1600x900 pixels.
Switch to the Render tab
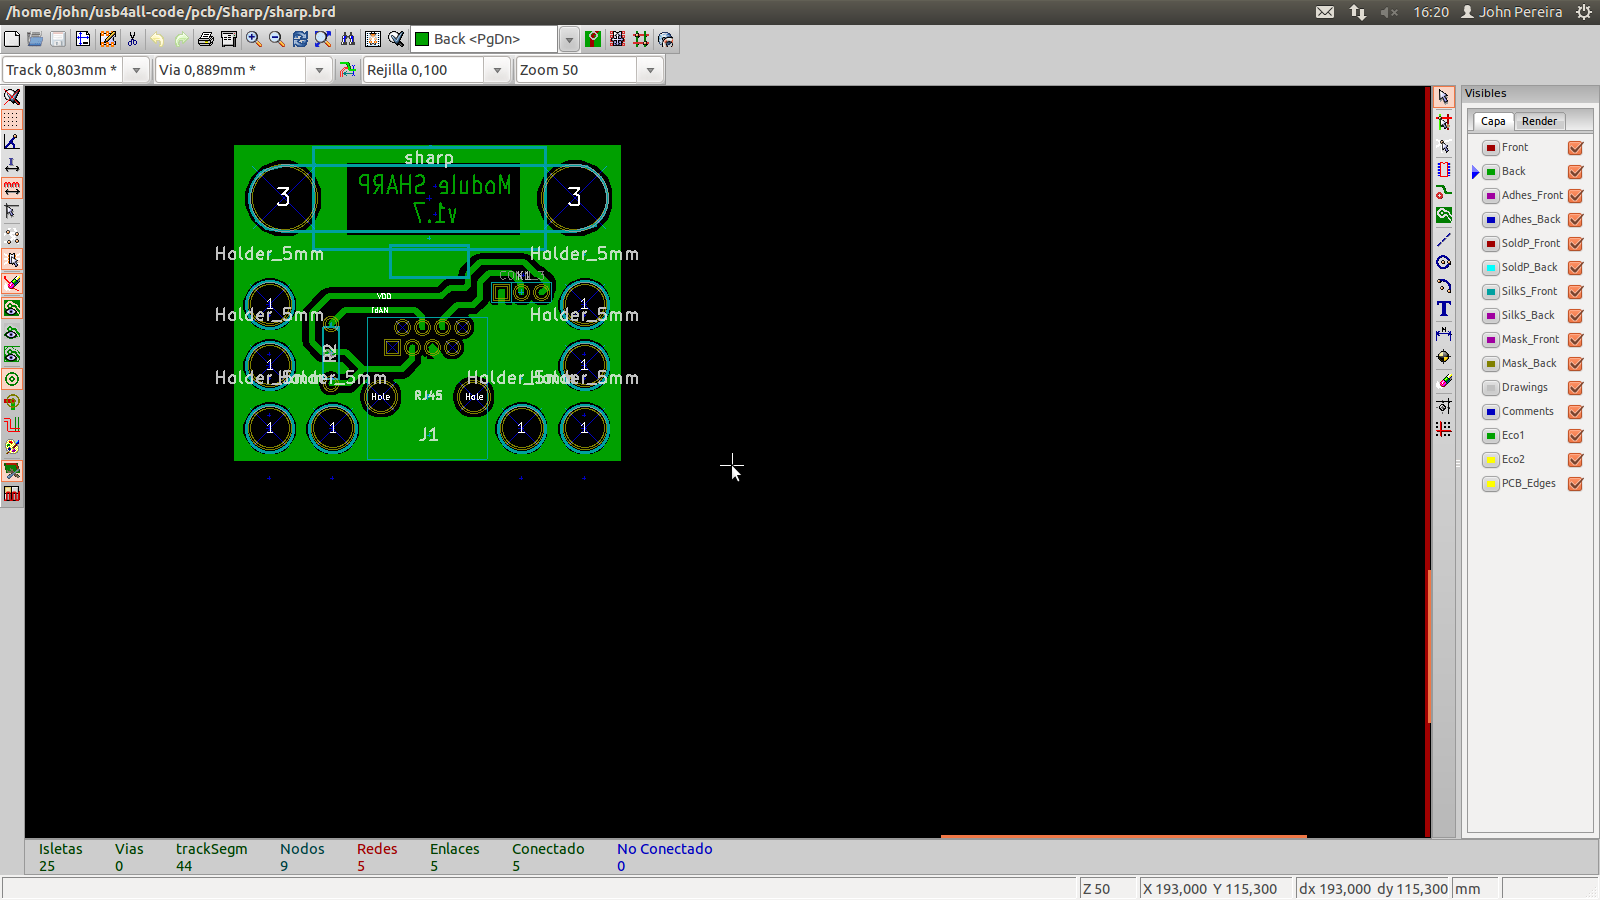click(1539, 121)
